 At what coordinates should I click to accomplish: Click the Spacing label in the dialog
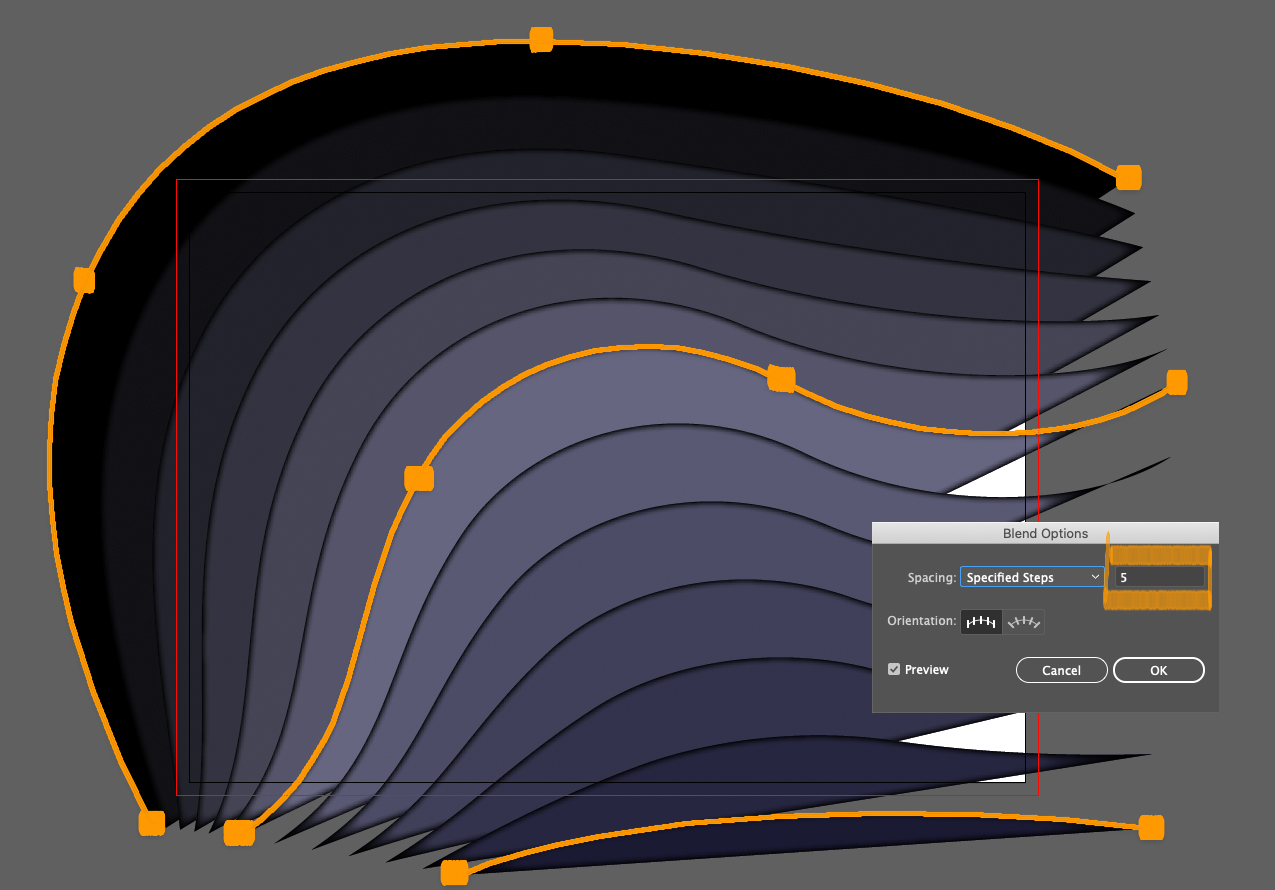(932, 577)
